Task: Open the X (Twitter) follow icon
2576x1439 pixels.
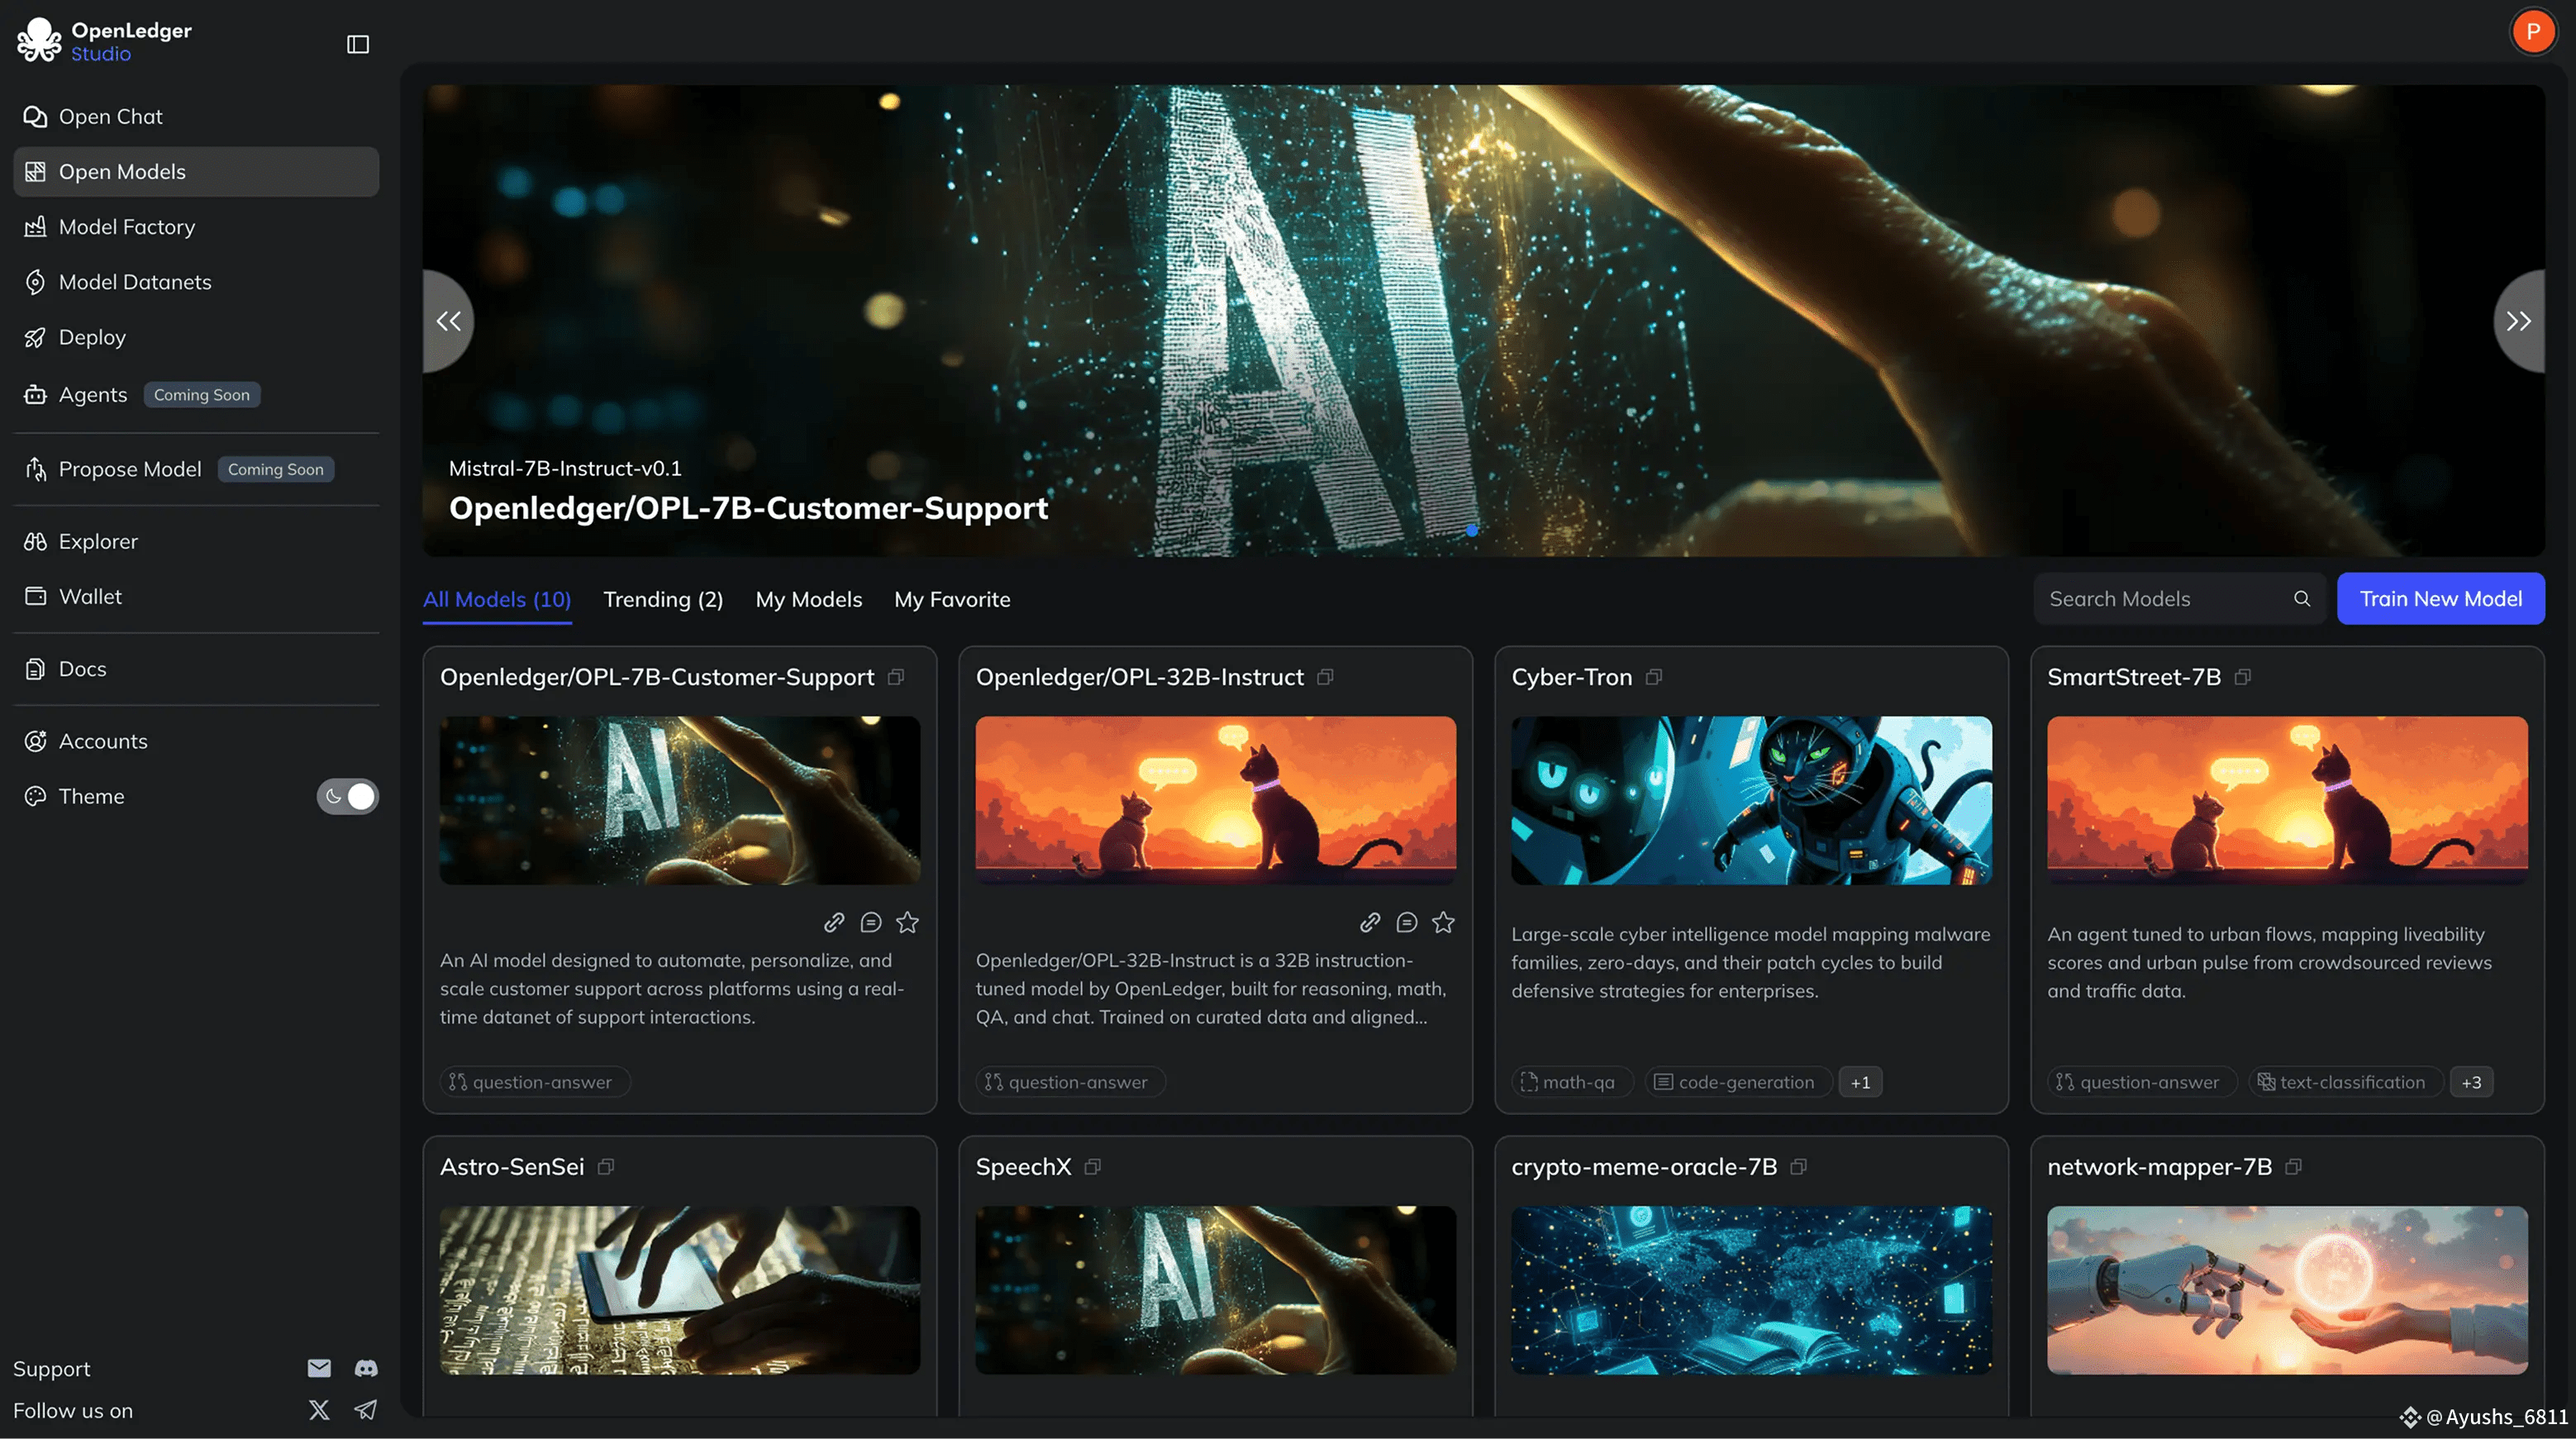Action: point(319,1410)
